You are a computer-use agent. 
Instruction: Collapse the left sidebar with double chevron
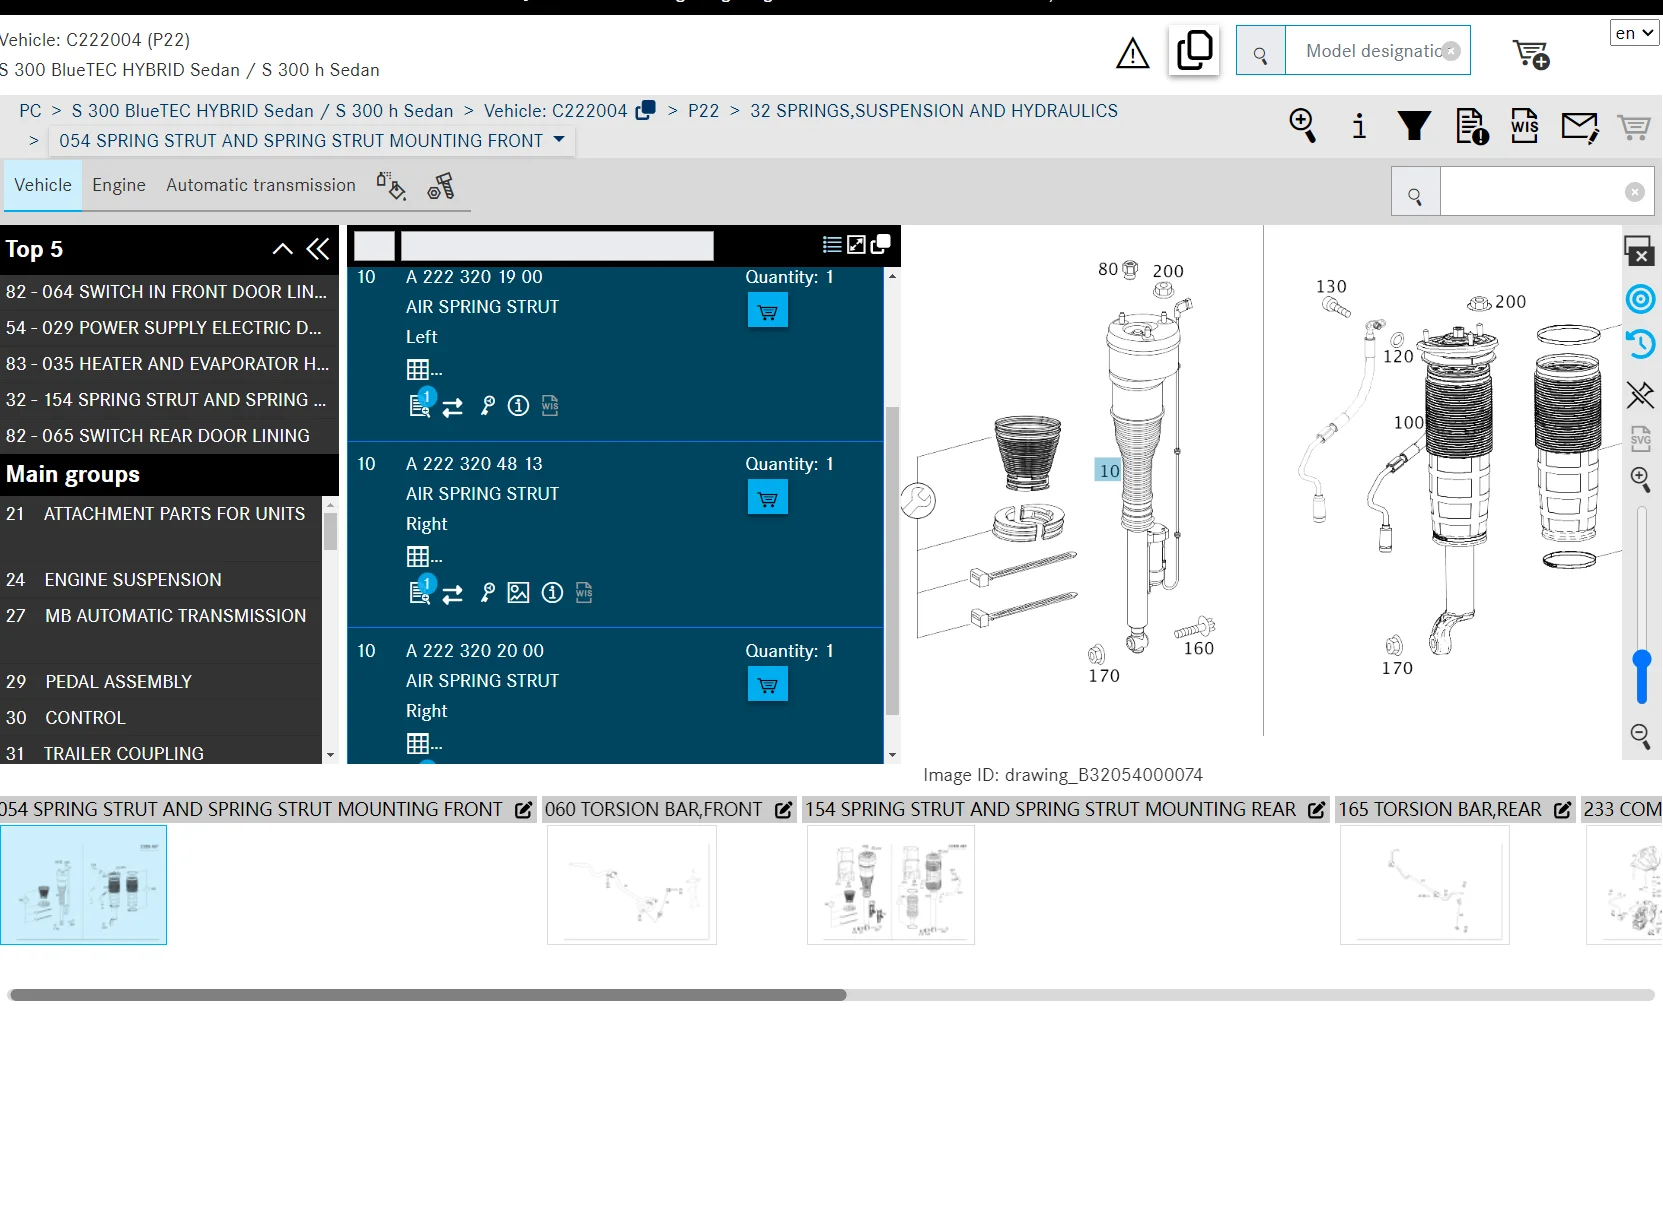coord(318,249)
